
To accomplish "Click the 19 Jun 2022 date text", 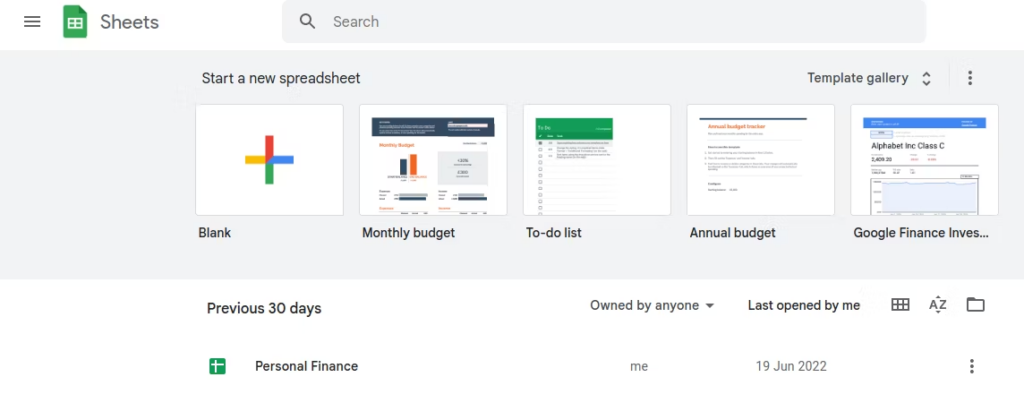I will (x=791, y=366).
